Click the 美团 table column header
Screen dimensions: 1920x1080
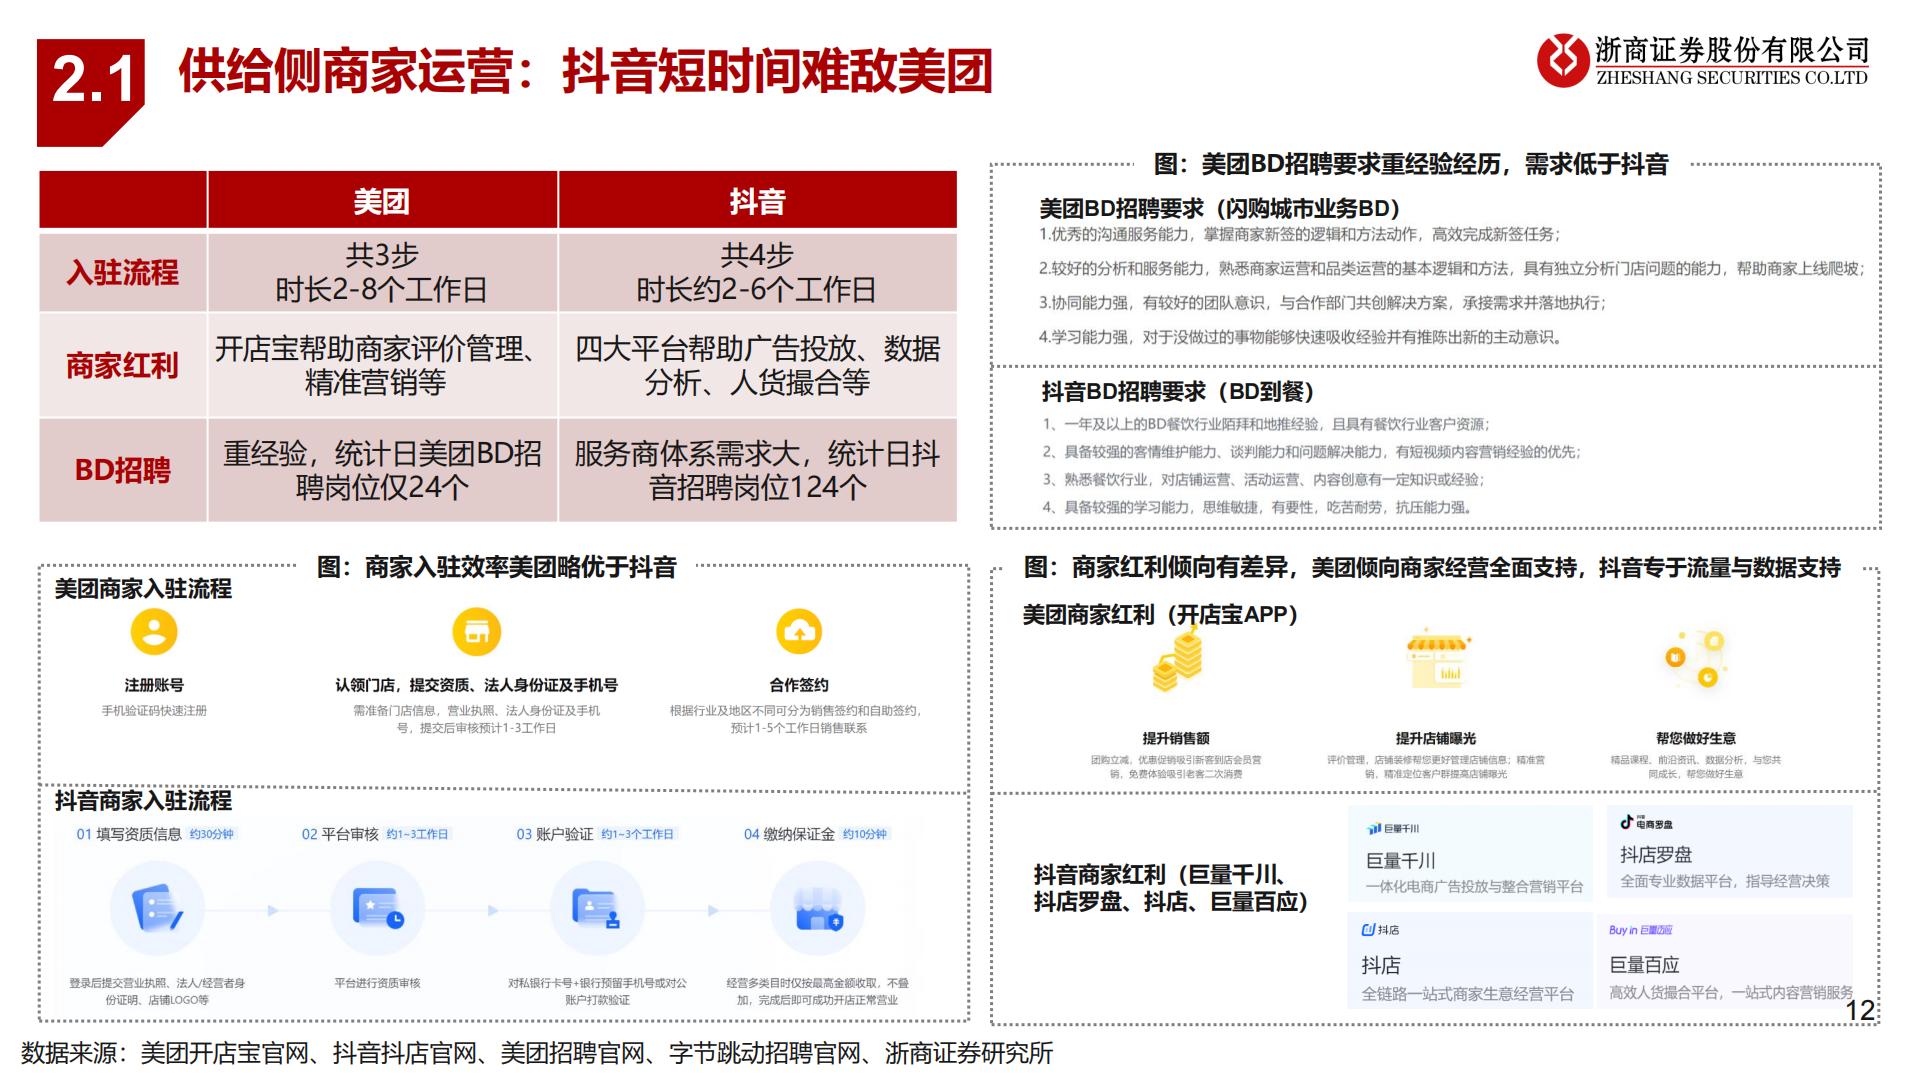[x=382, y=200]
